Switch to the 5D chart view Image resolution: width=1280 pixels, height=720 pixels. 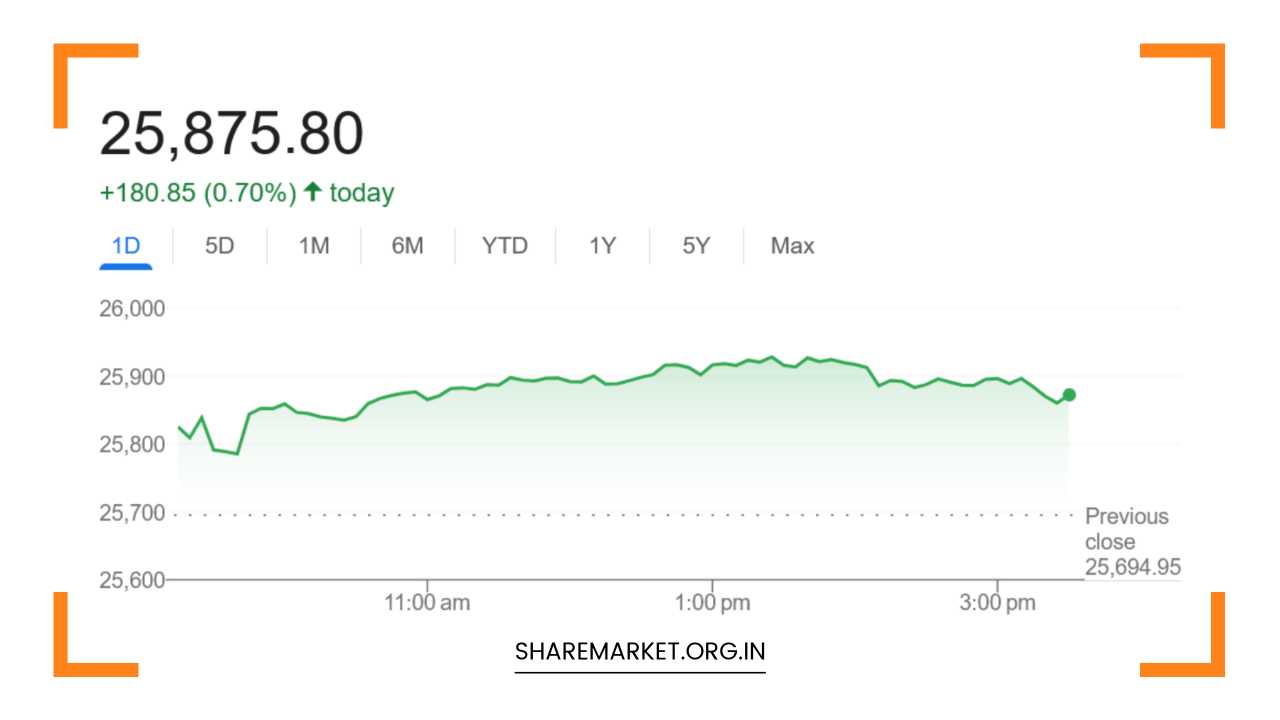click(219, 246)
